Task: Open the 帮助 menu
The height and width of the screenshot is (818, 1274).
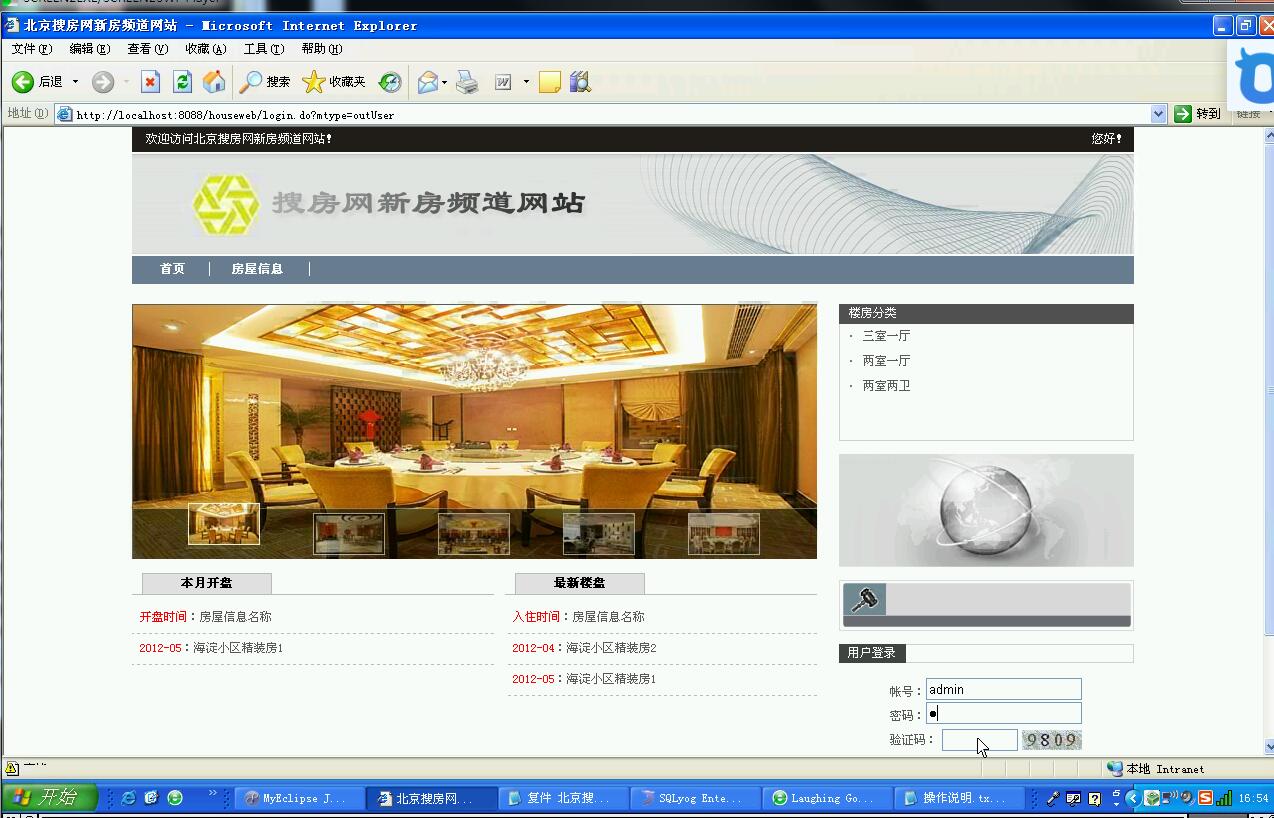Action: click(322, 49)
